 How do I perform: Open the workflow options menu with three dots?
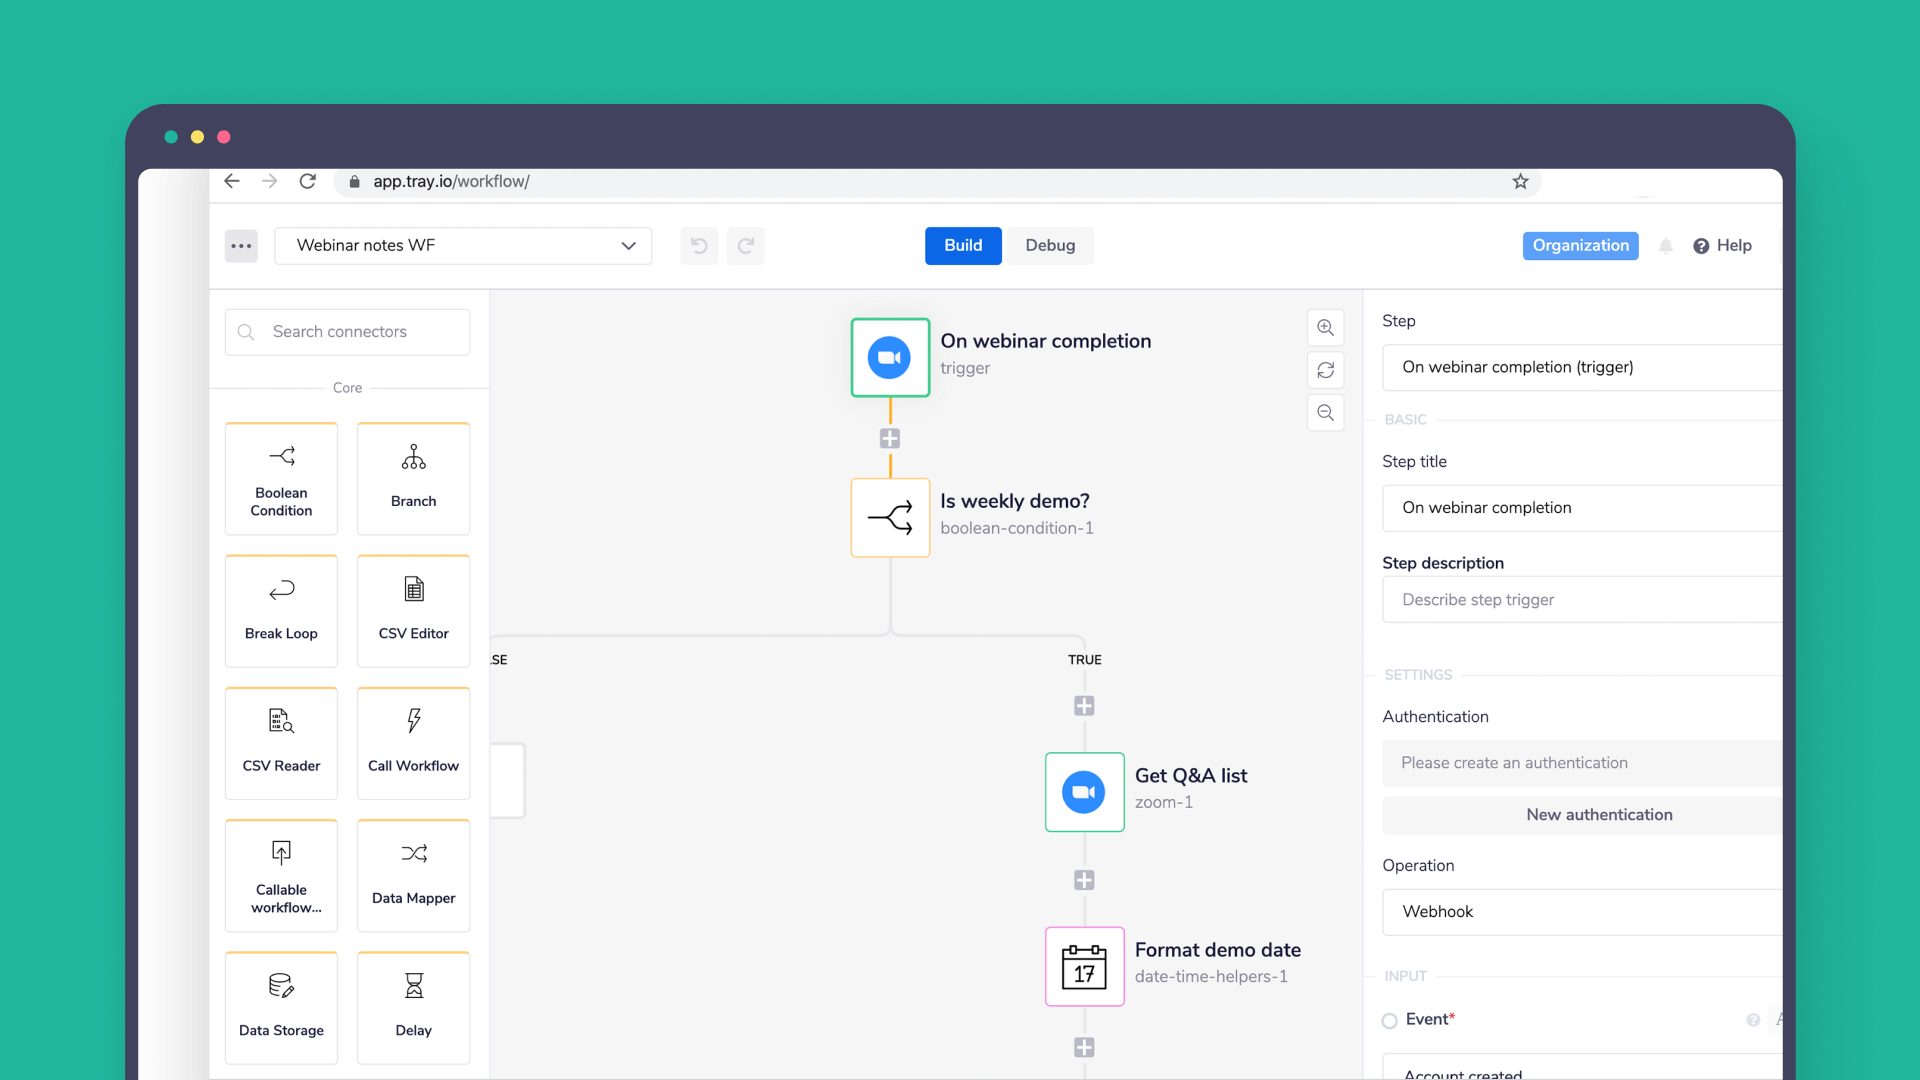241,245
